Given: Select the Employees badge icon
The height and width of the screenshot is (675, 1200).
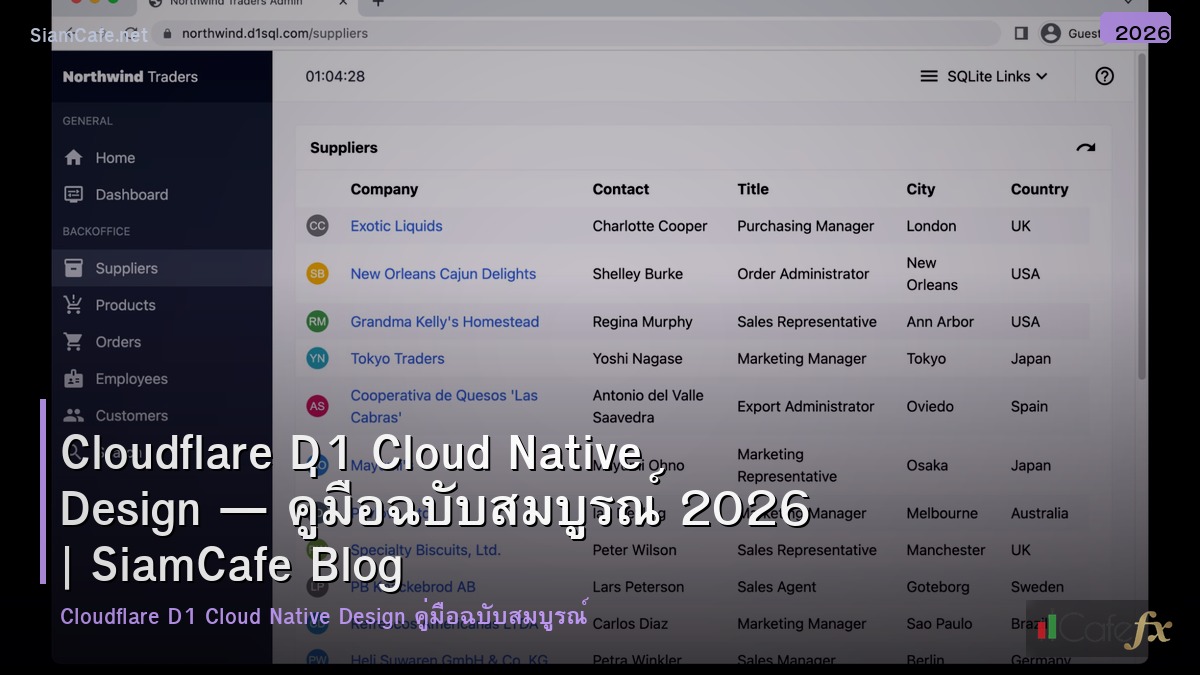Looking at the screenshot, I should 75,378.
